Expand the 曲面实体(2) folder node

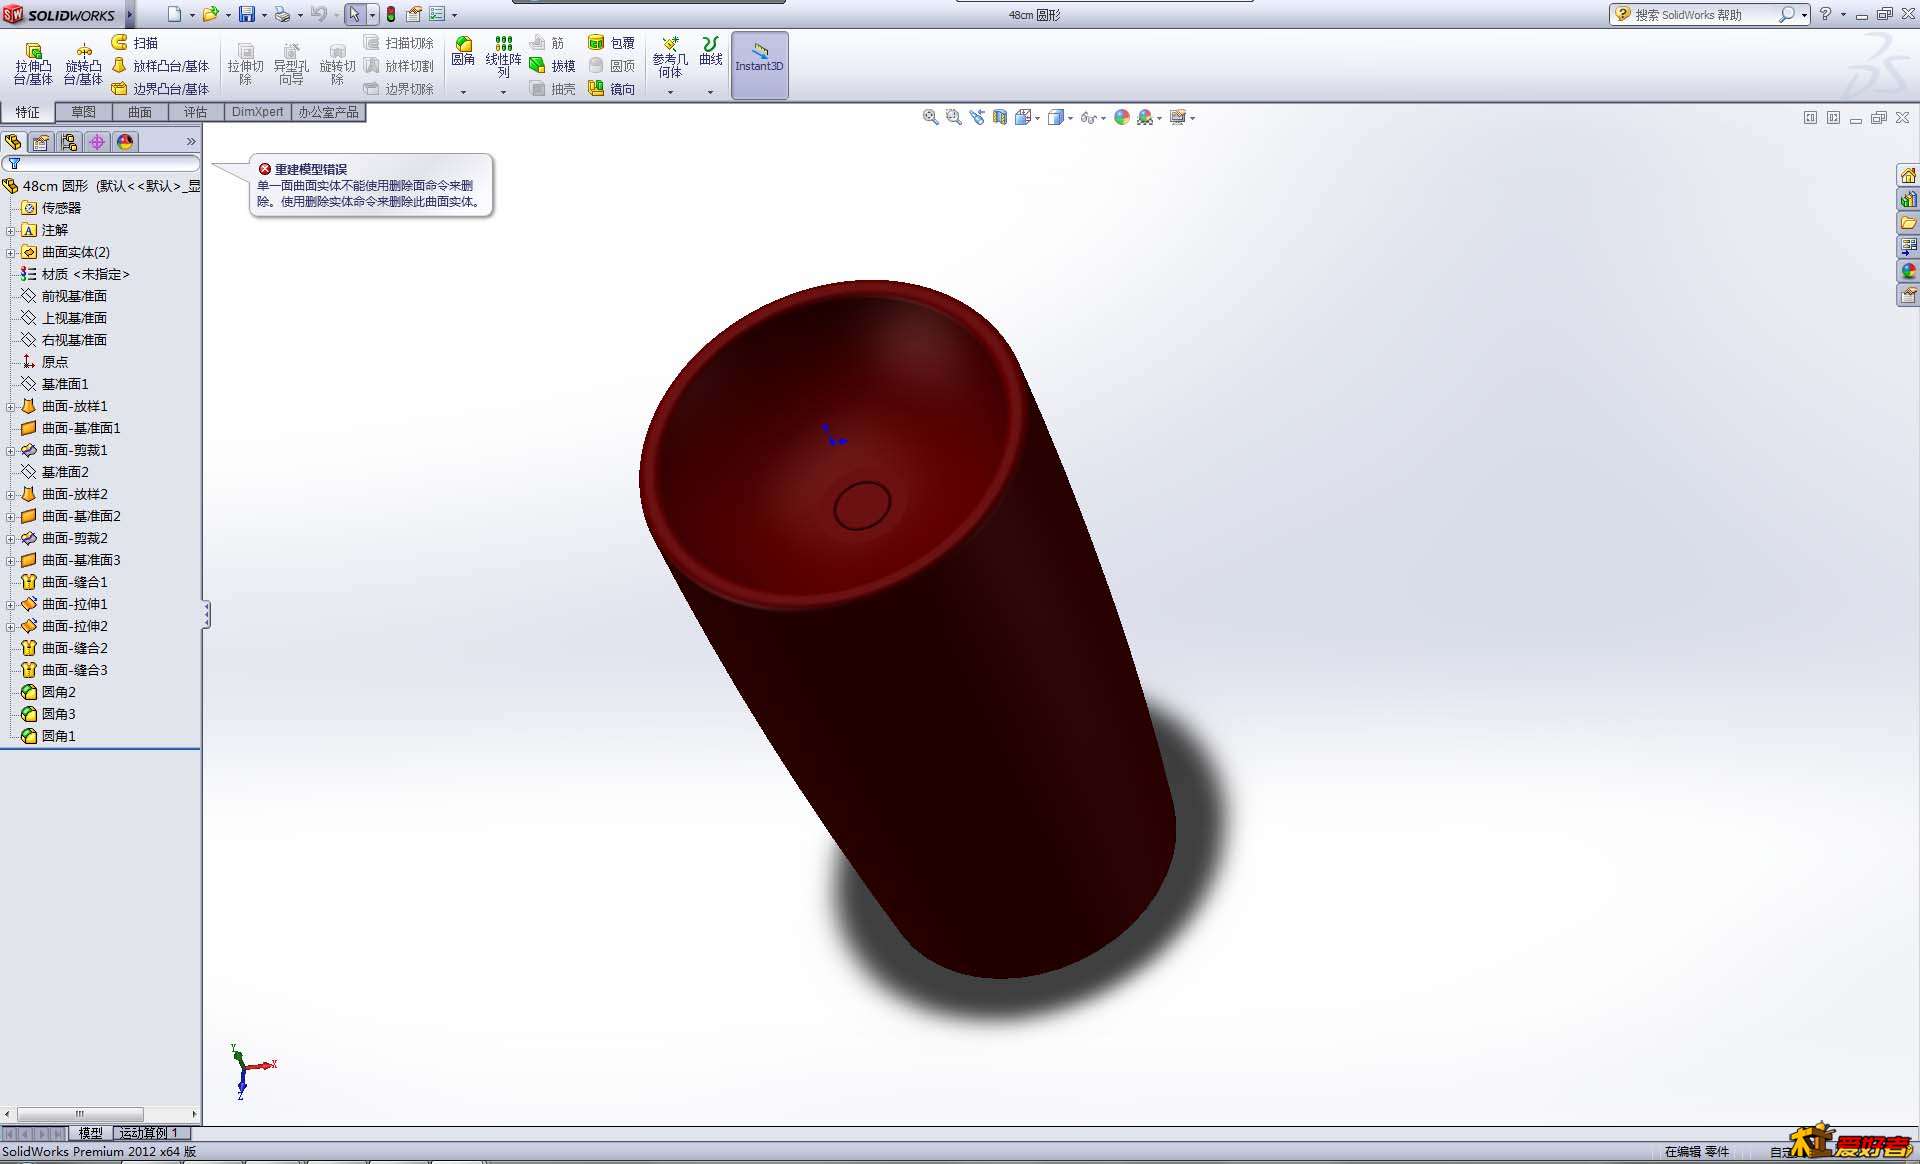(x=11, y=252)
